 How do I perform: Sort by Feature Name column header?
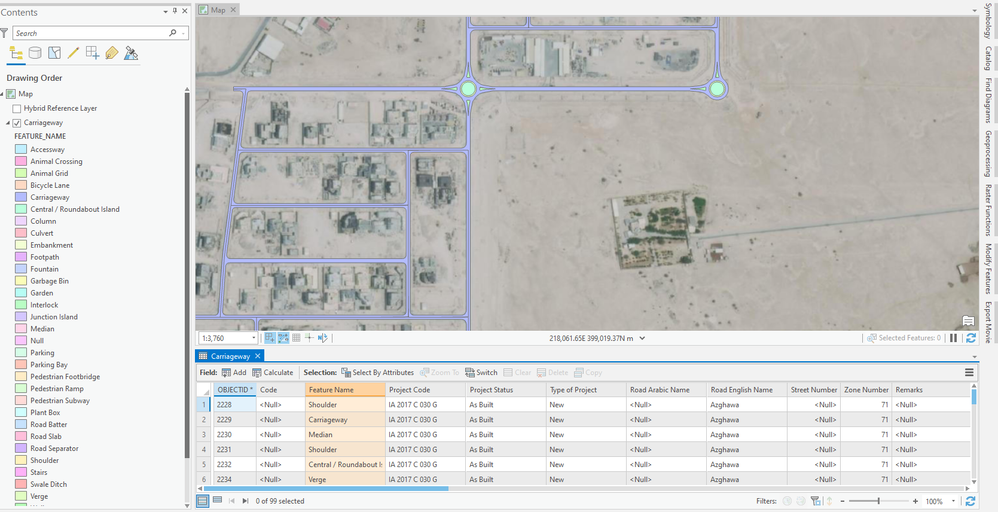coord(345,390)
